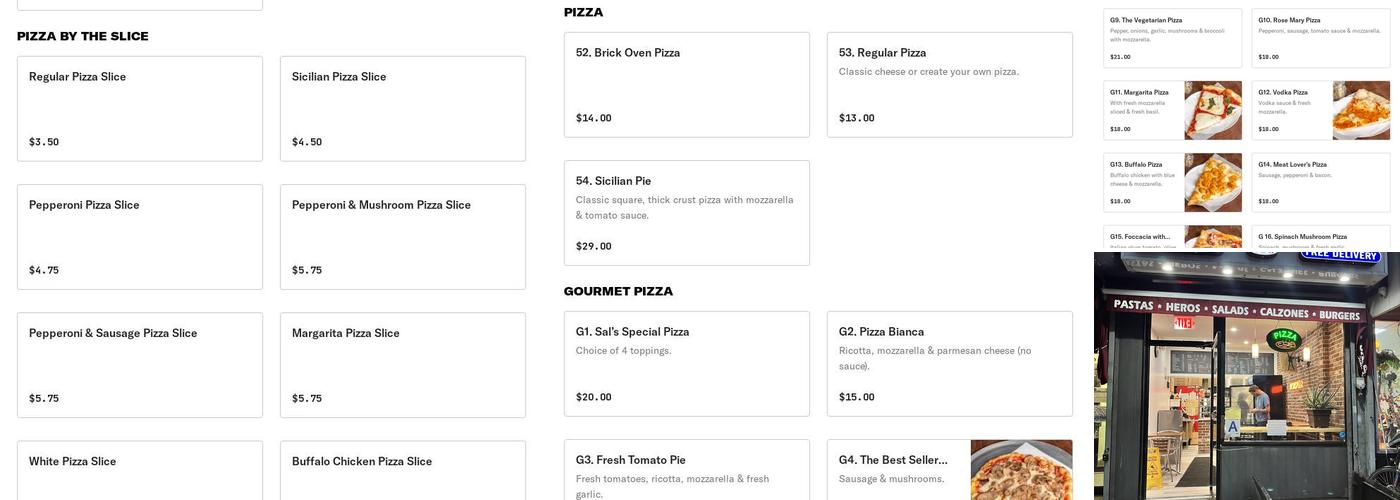Select the Sicilian Pizza Slice card
This screenshot has width=1400, height=500.
pyautogui.click(x=402, y=108)
